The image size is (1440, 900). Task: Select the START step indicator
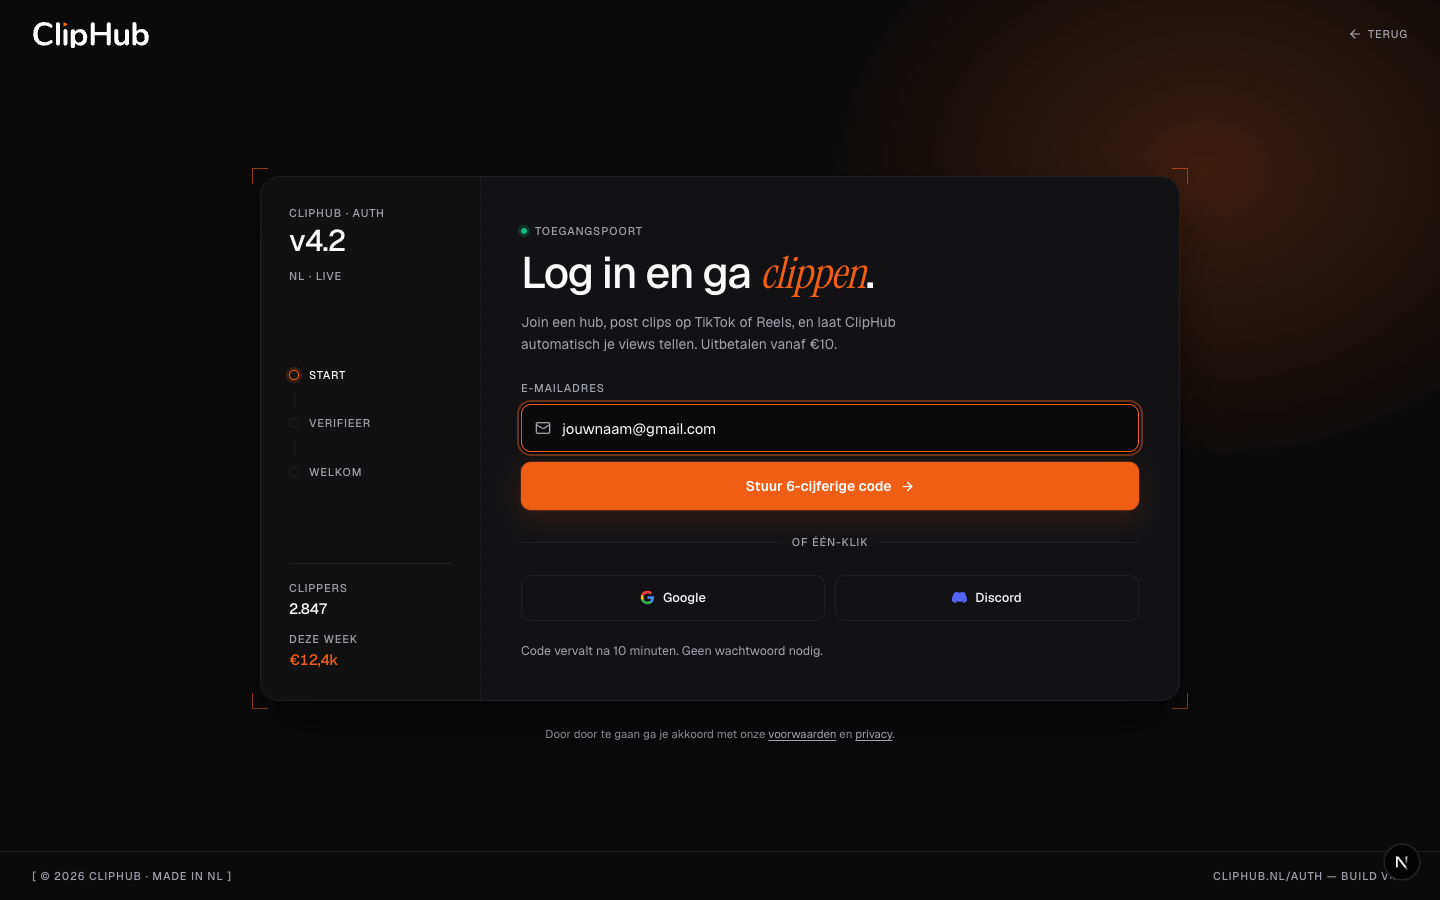point(317,375)
